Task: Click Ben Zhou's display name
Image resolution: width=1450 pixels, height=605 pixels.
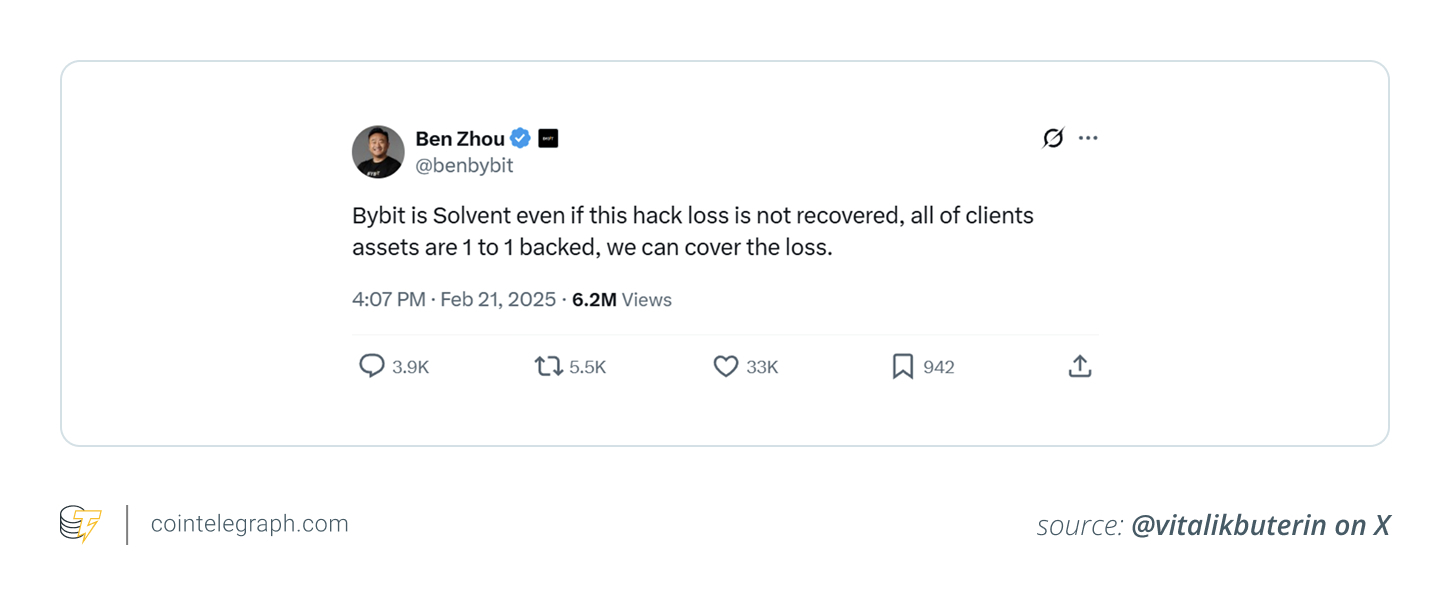Action: click(x=459, y=138)
